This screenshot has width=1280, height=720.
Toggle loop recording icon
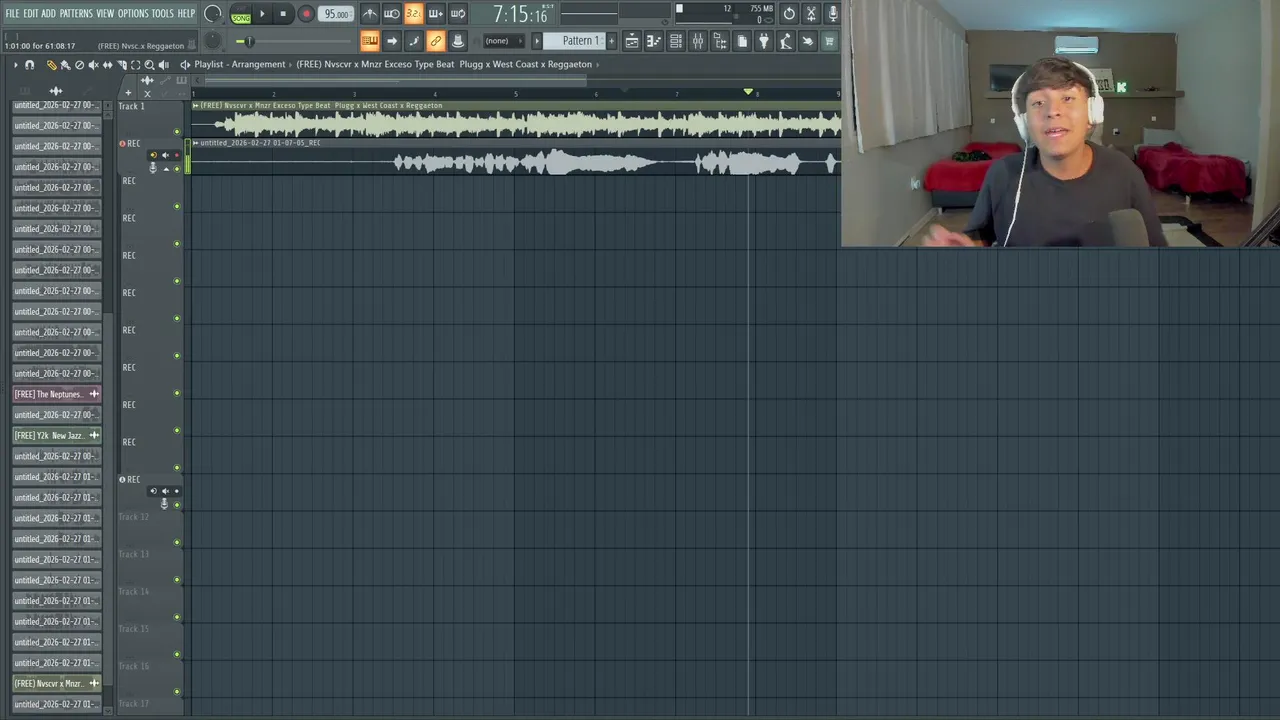[457, 14]
